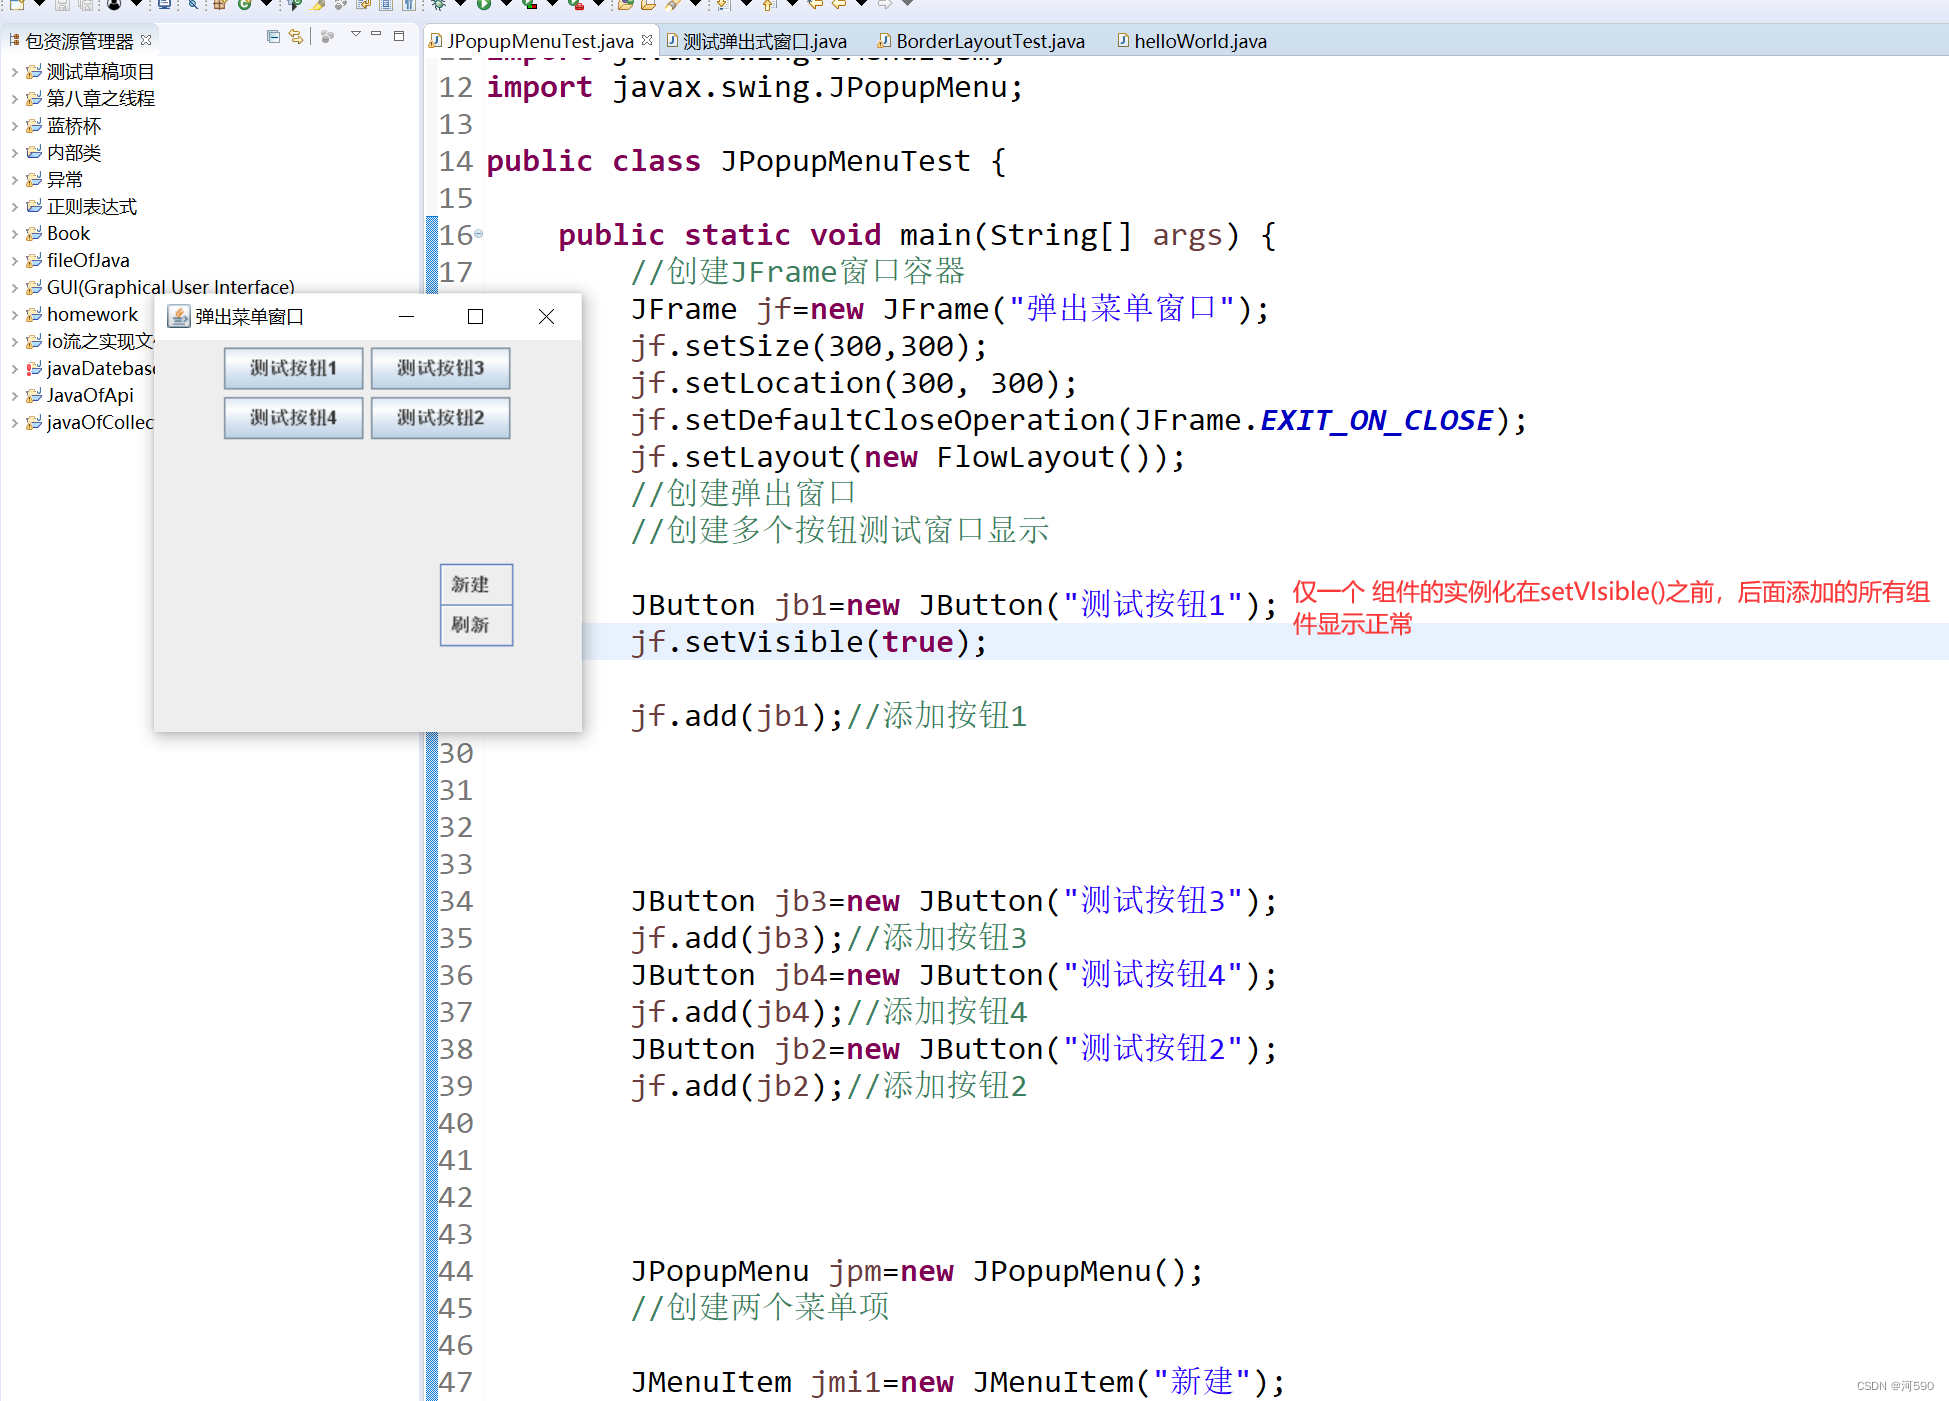The height and width of the screenshot is (1401, 1949).
Task: Close the 包资源管理器 view tab
Action: (x=146, y=40)
